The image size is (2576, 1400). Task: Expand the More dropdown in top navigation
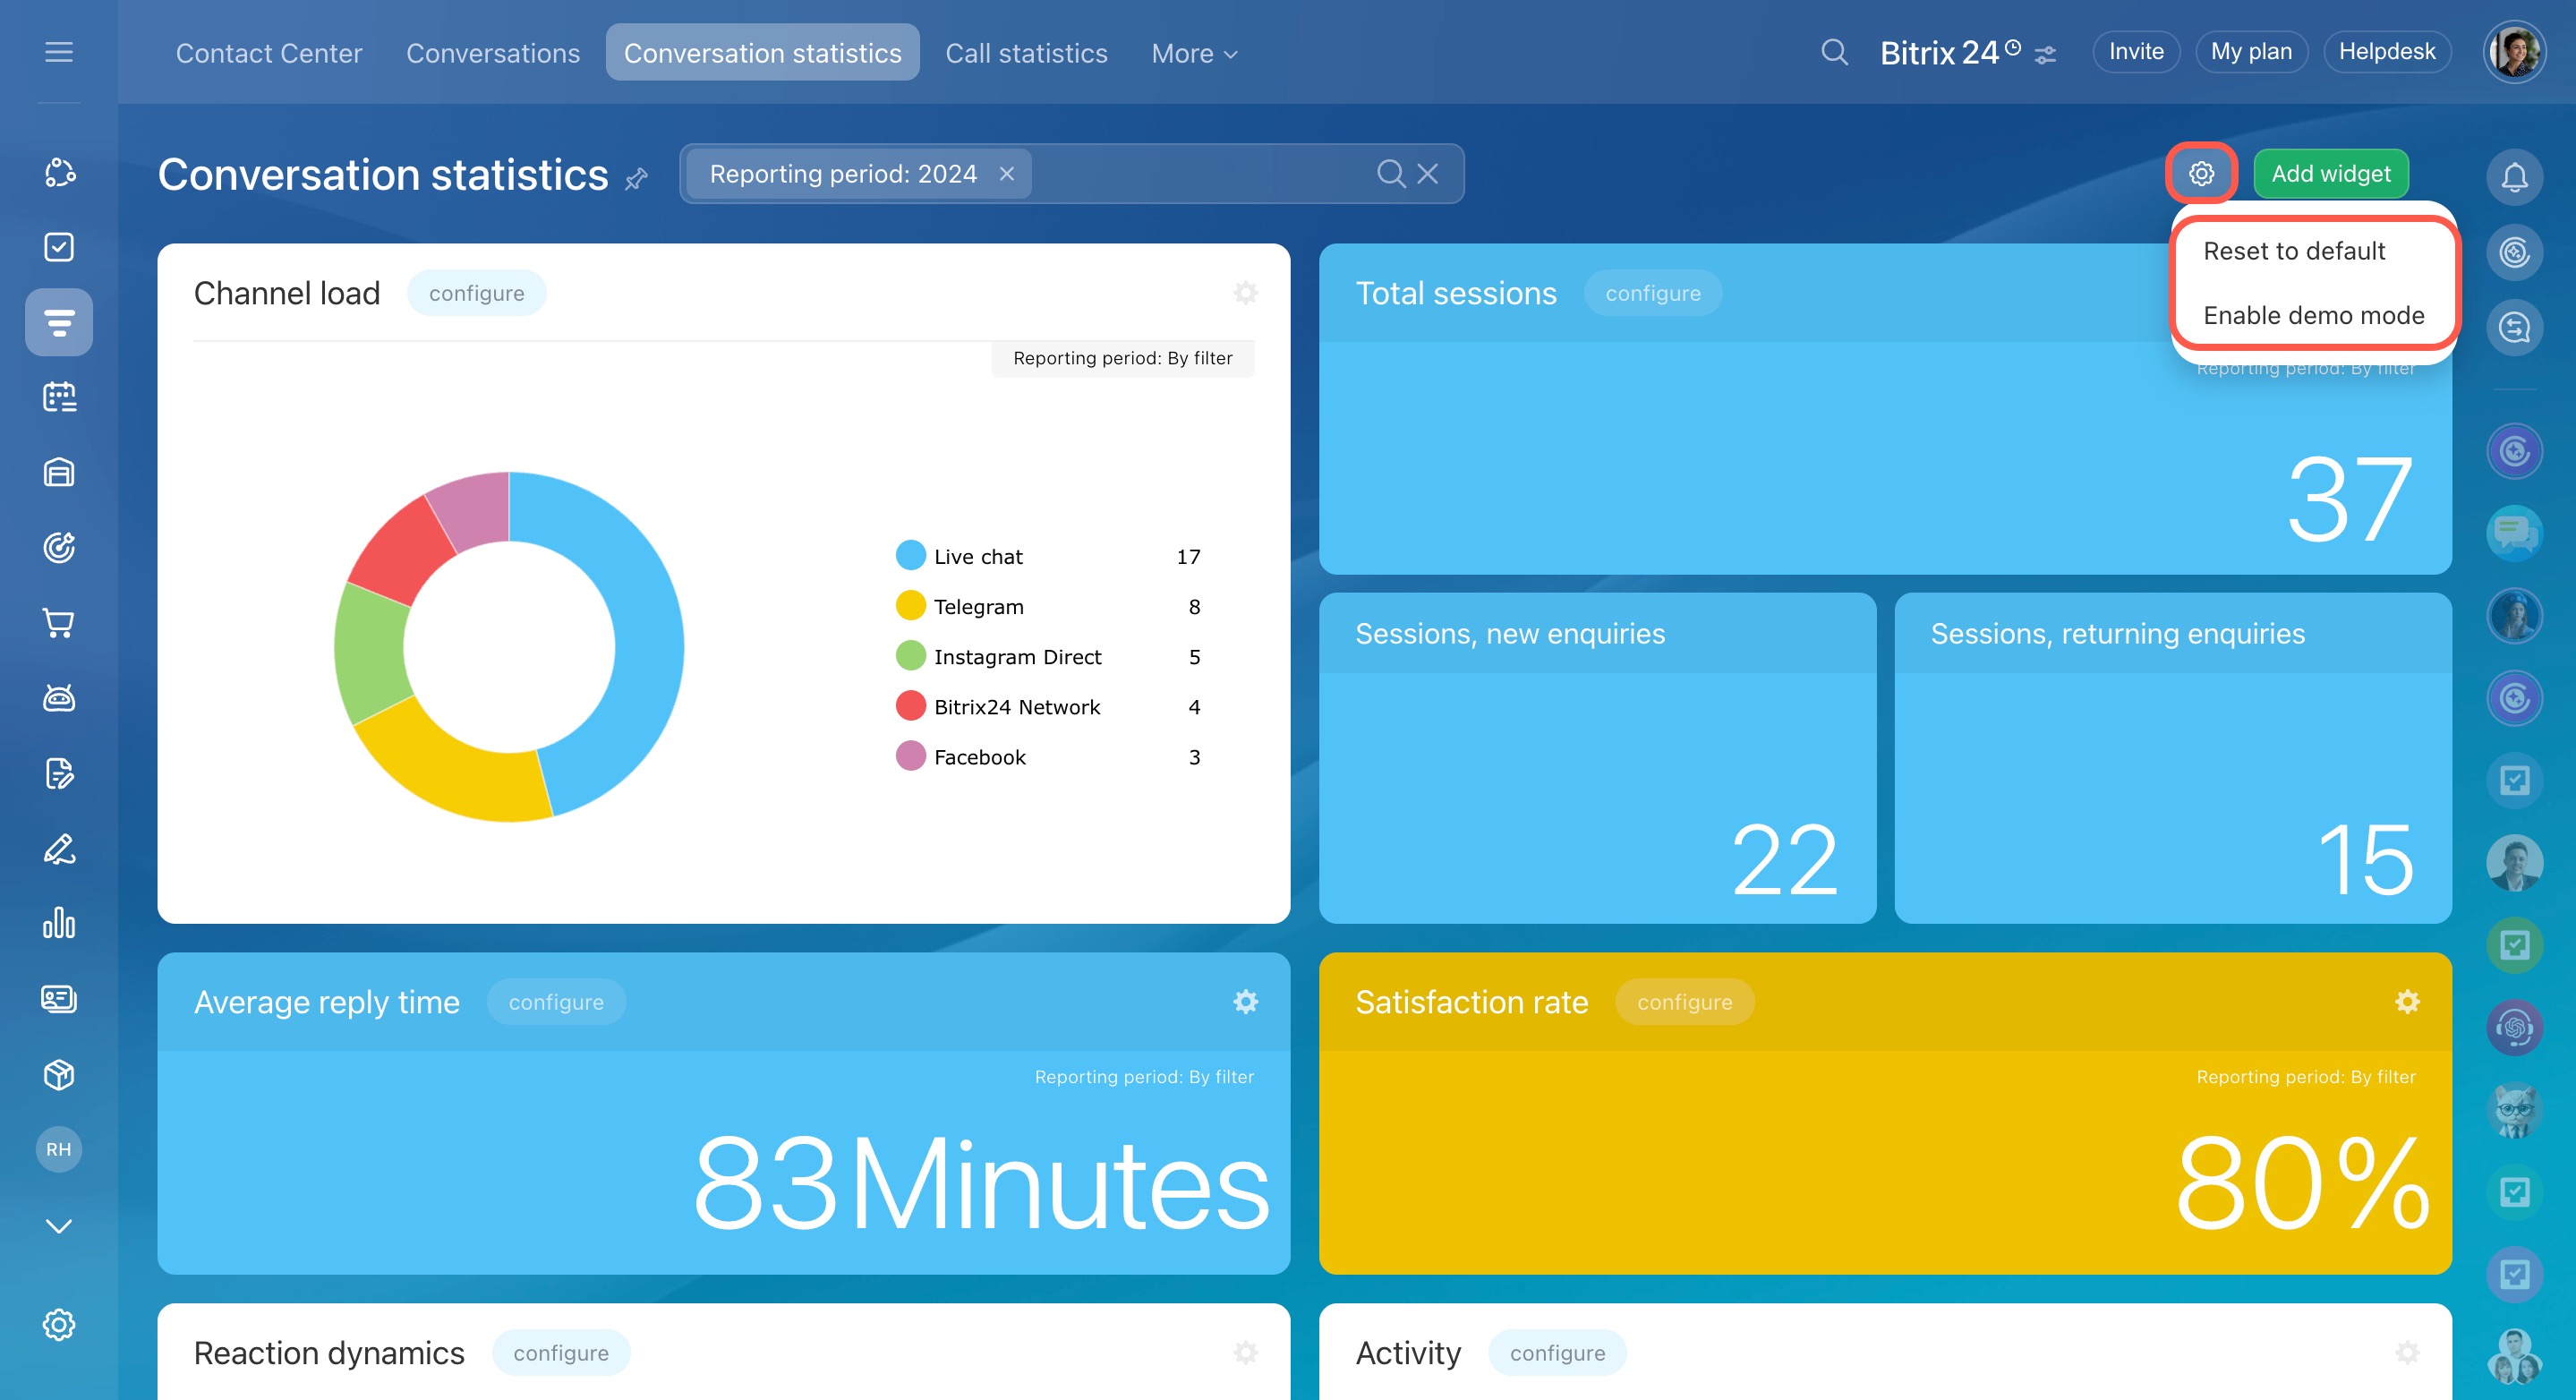(x=1194, y=53)
